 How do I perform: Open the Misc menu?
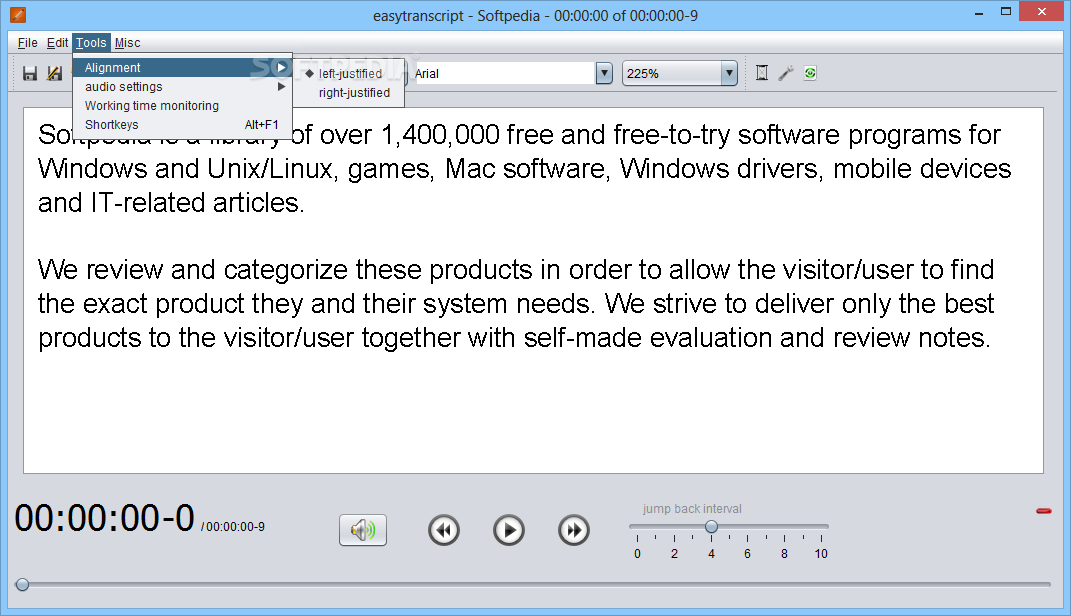[x=128, y=43]
